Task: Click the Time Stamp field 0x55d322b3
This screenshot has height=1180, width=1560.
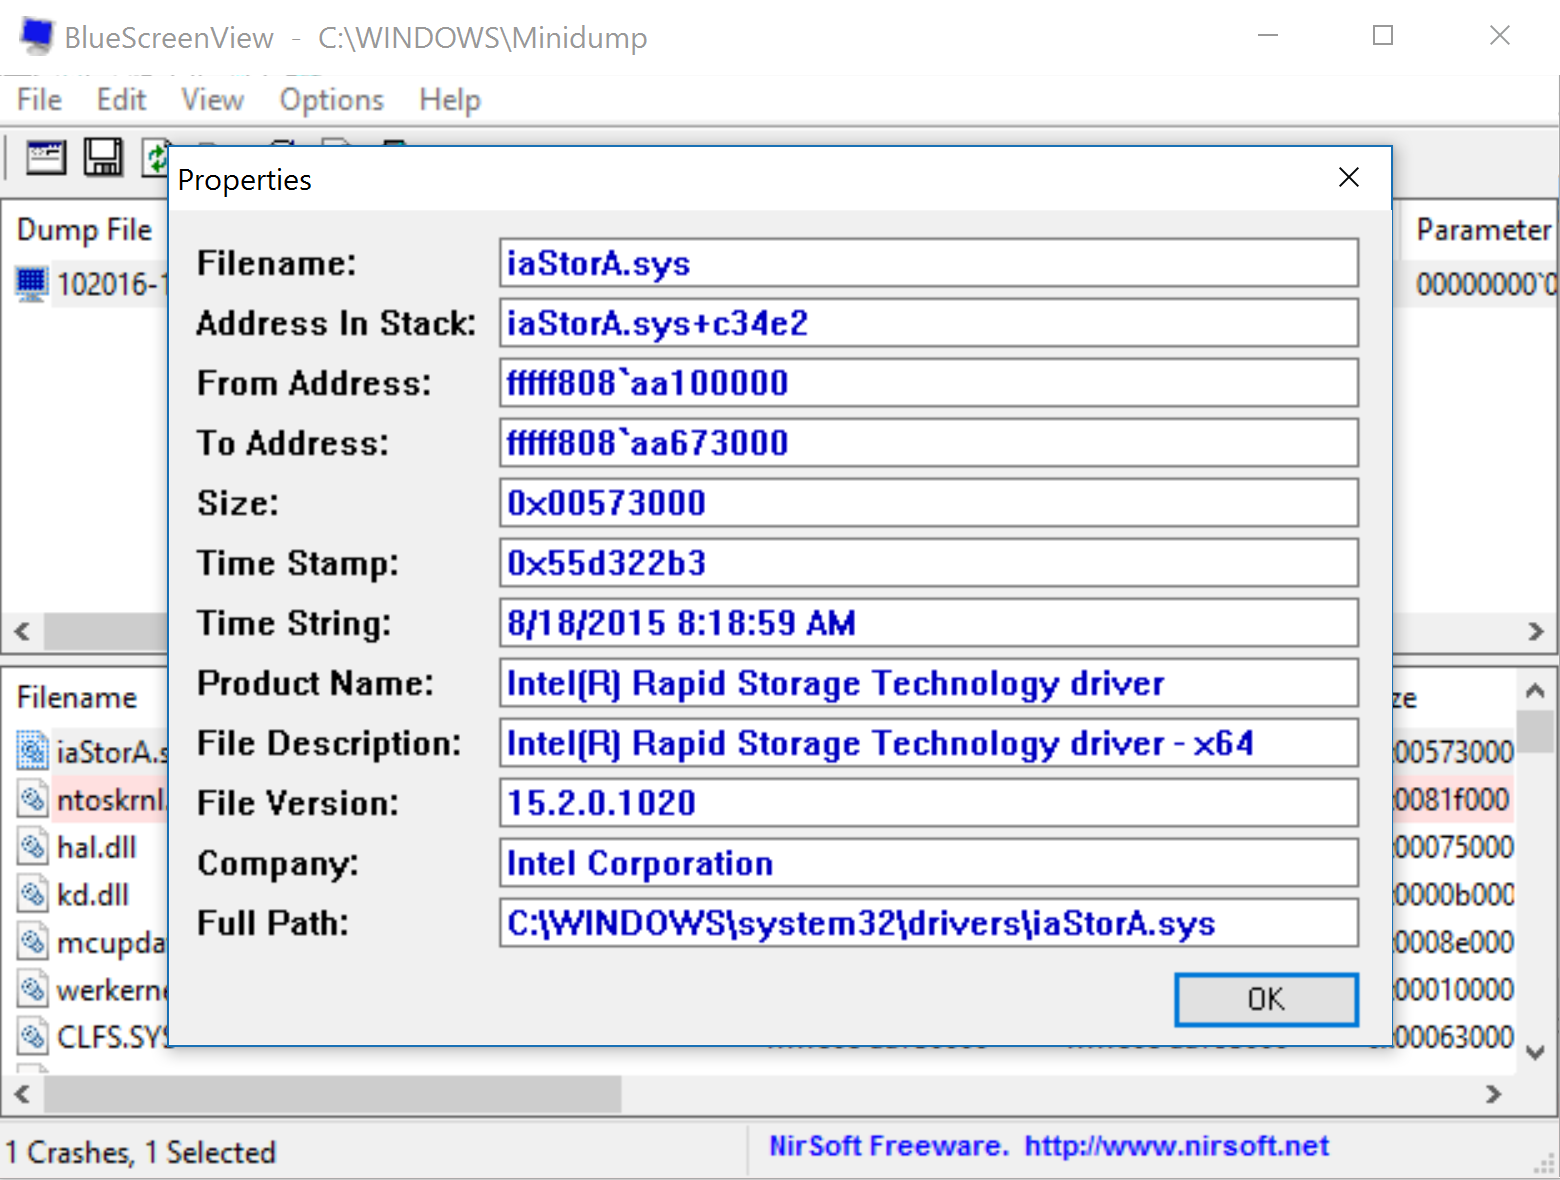Action: [929, 563]
